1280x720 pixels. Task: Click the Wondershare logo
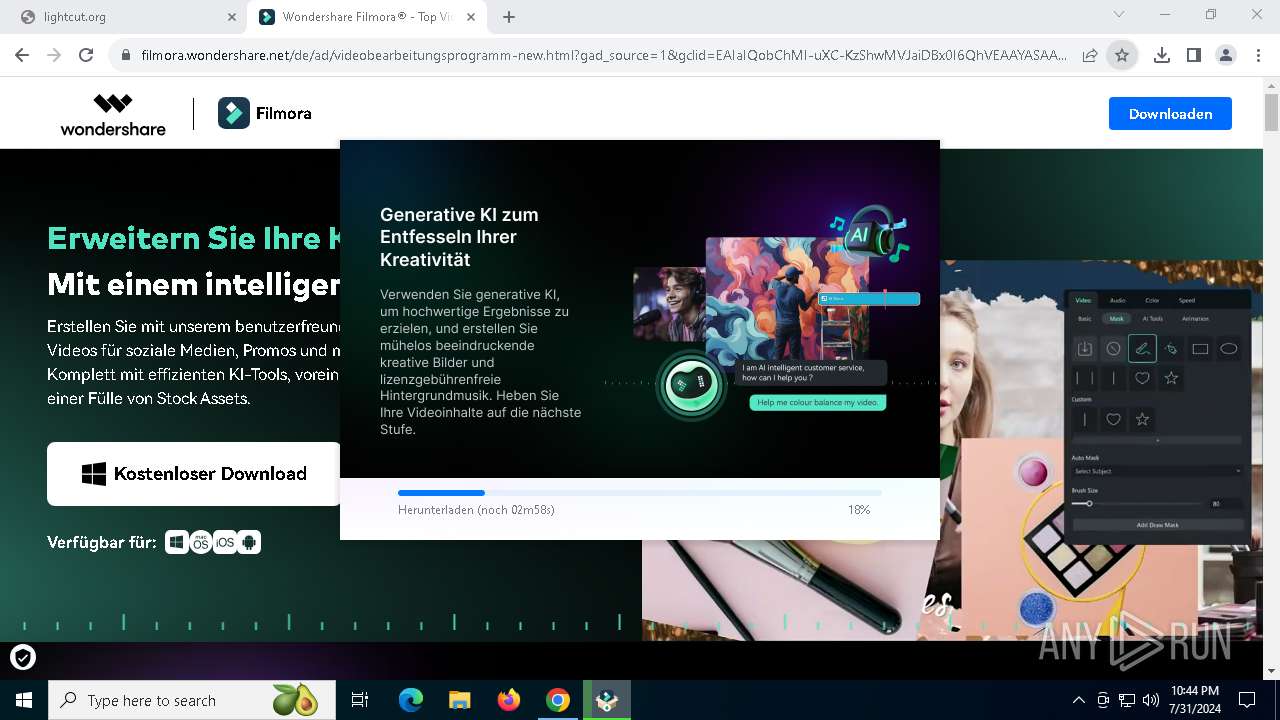coord(113,114)
